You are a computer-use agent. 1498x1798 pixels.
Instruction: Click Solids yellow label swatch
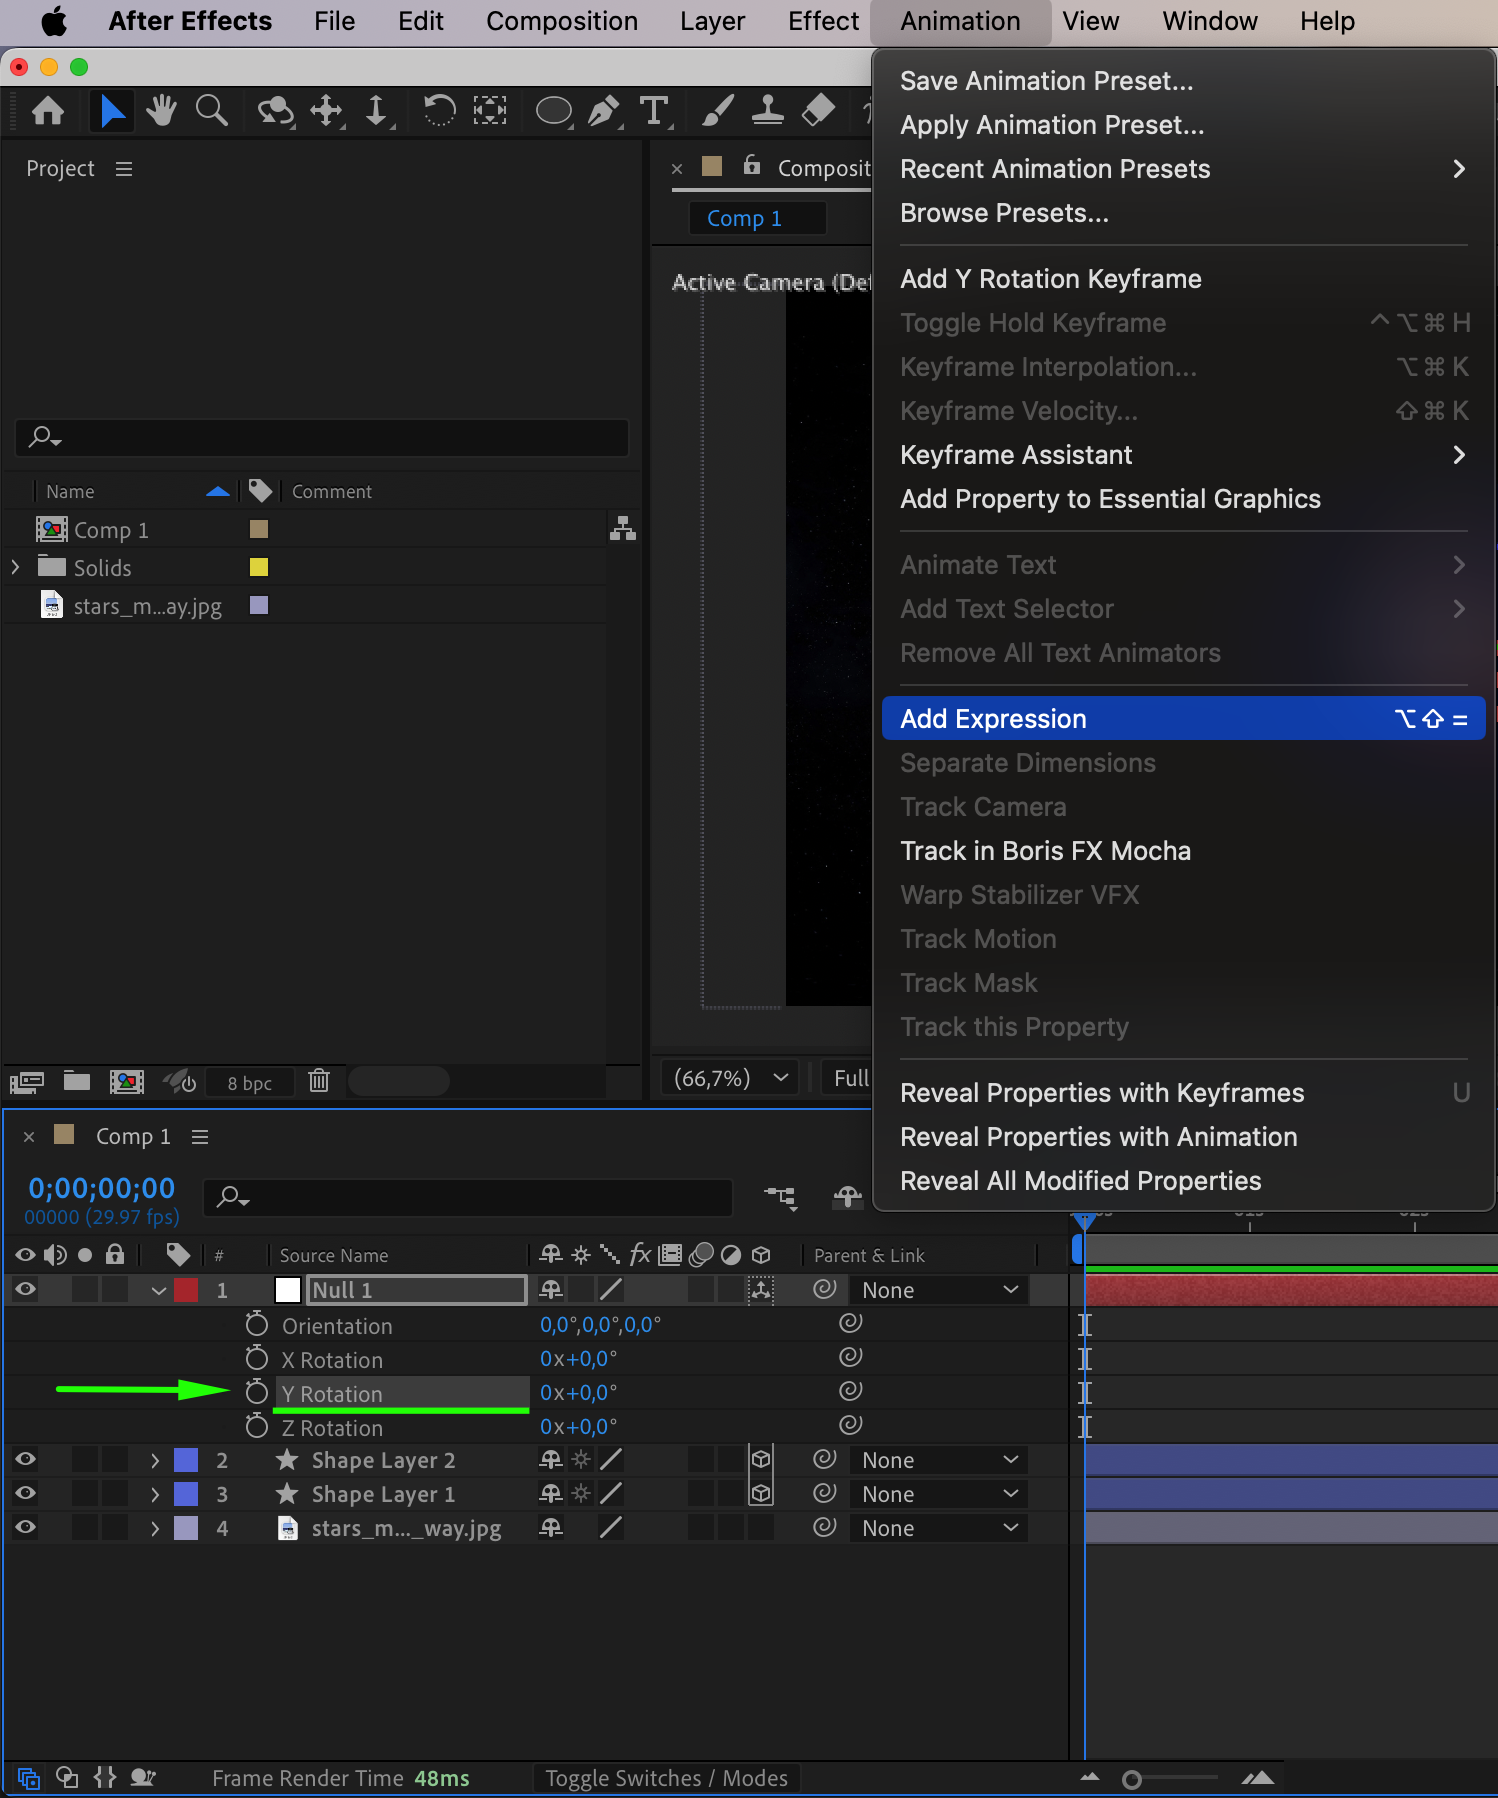(259, 567)
